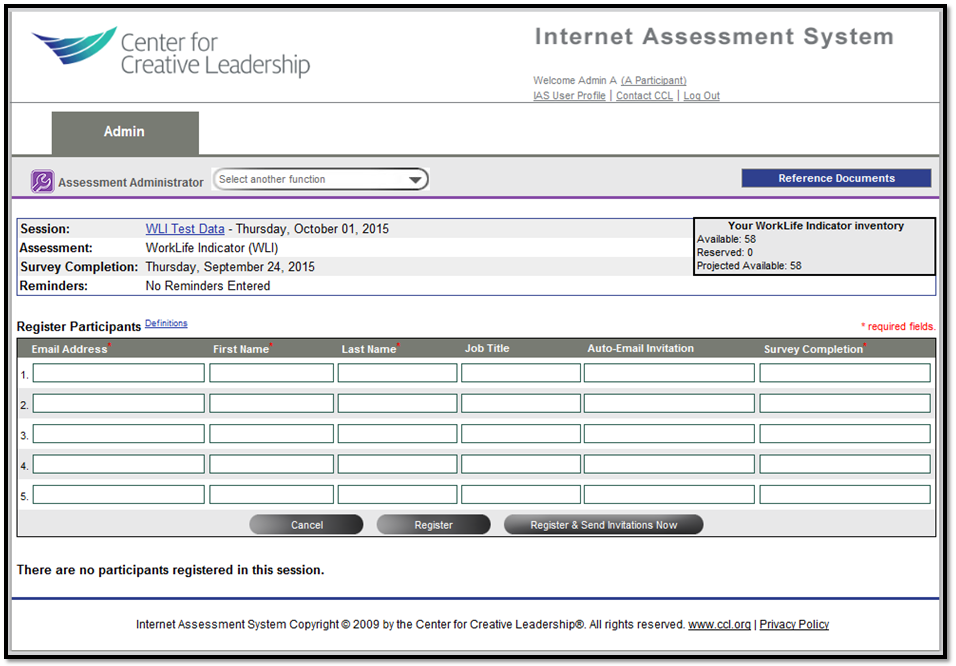Select the 'Available: 58' inventory text
Screen dimensions: 956x666
726,239
